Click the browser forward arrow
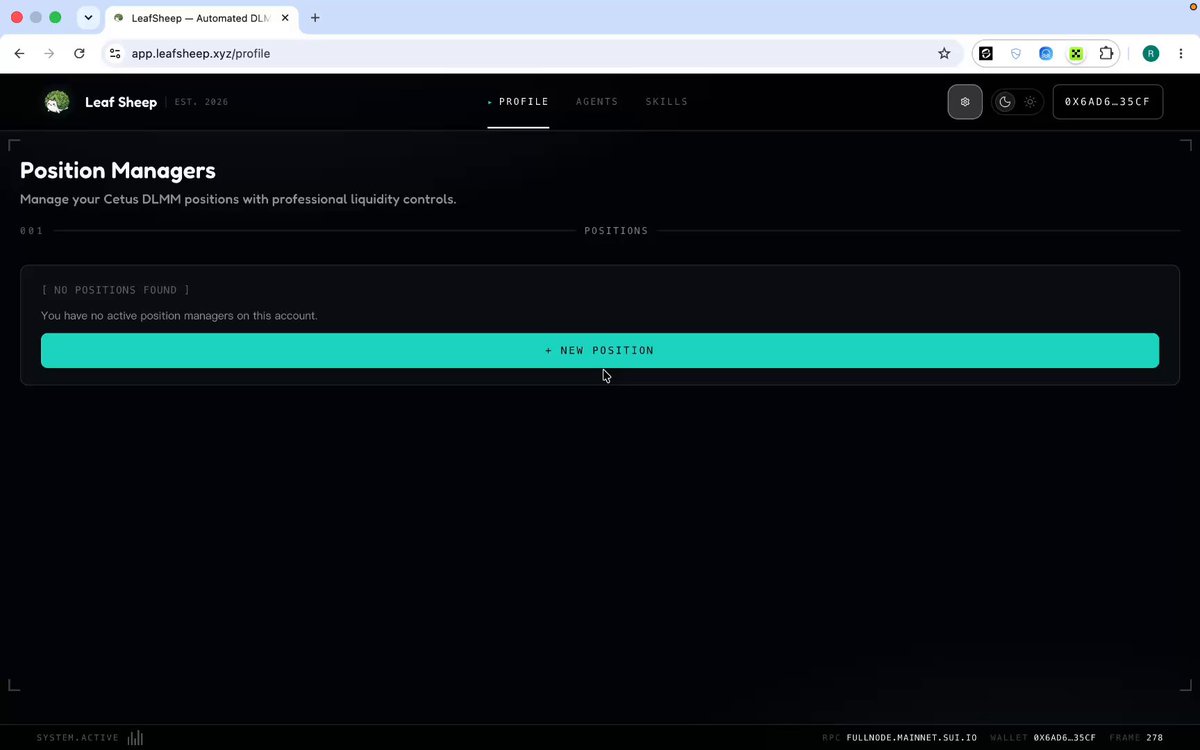 [49, 54]
